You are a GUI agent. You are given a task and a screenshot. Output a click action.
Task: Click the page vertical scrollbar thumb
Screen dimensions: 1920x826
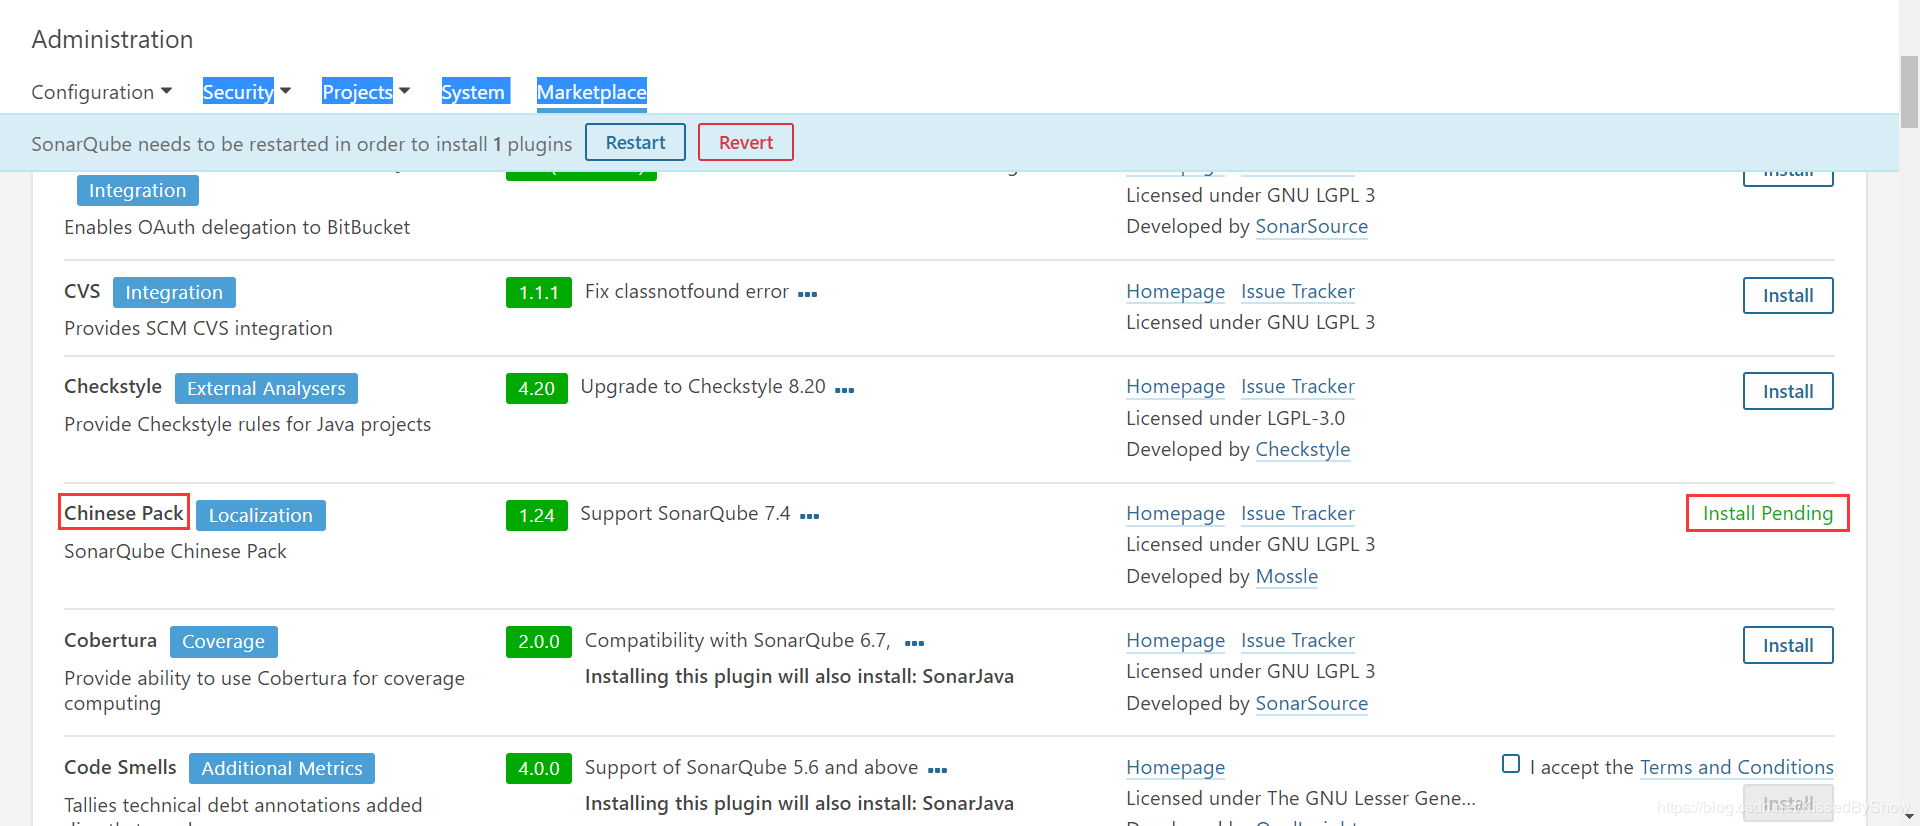click(1909, 92)
